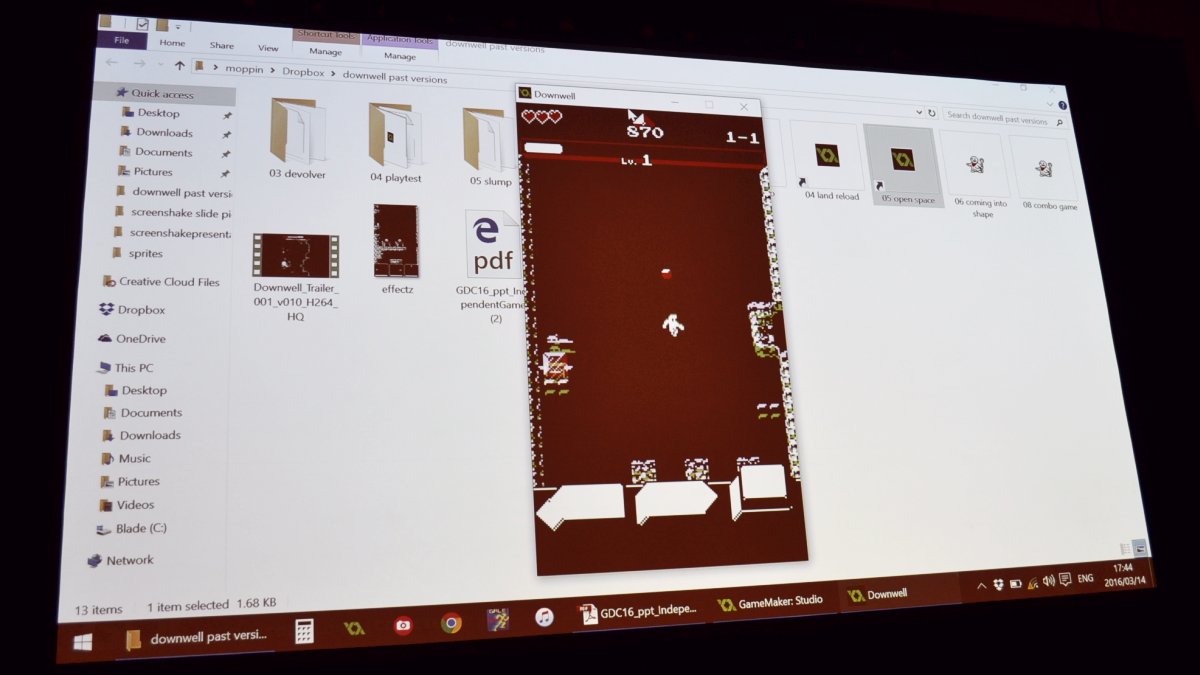
Task: Switch to the Downwell taskbar item
Action: [x=888, y=594]
